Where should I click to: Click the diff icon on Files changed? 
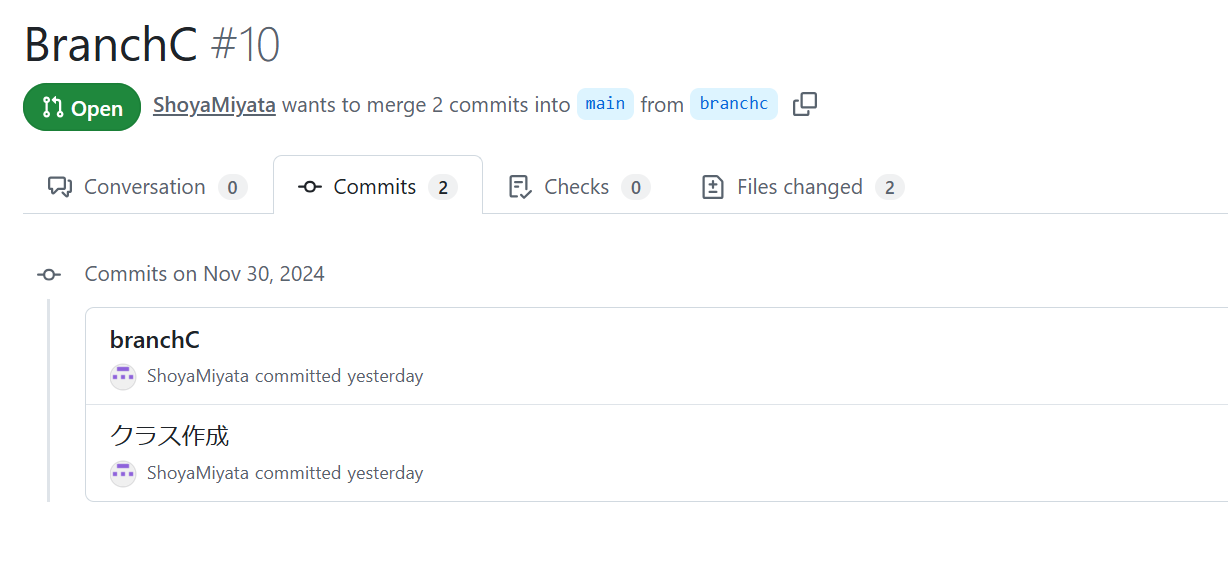pyautogui.click(x=713, y=187)
